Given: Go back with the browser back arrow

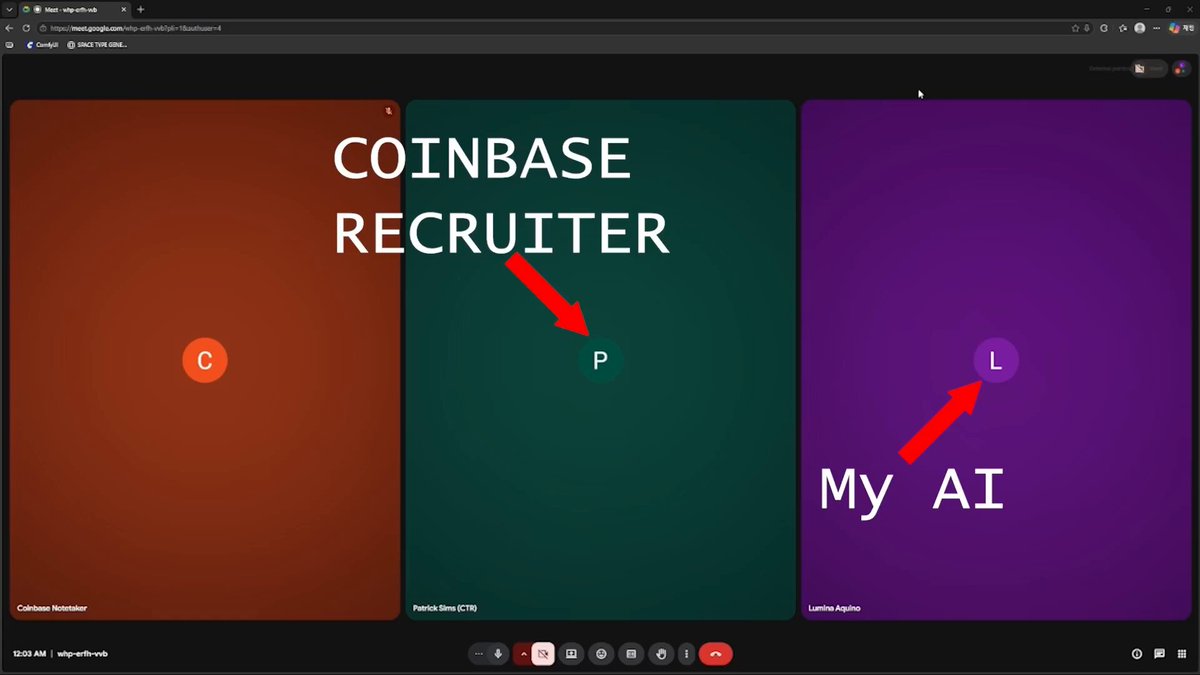Looking at the screenshot, I should [9, 28].
